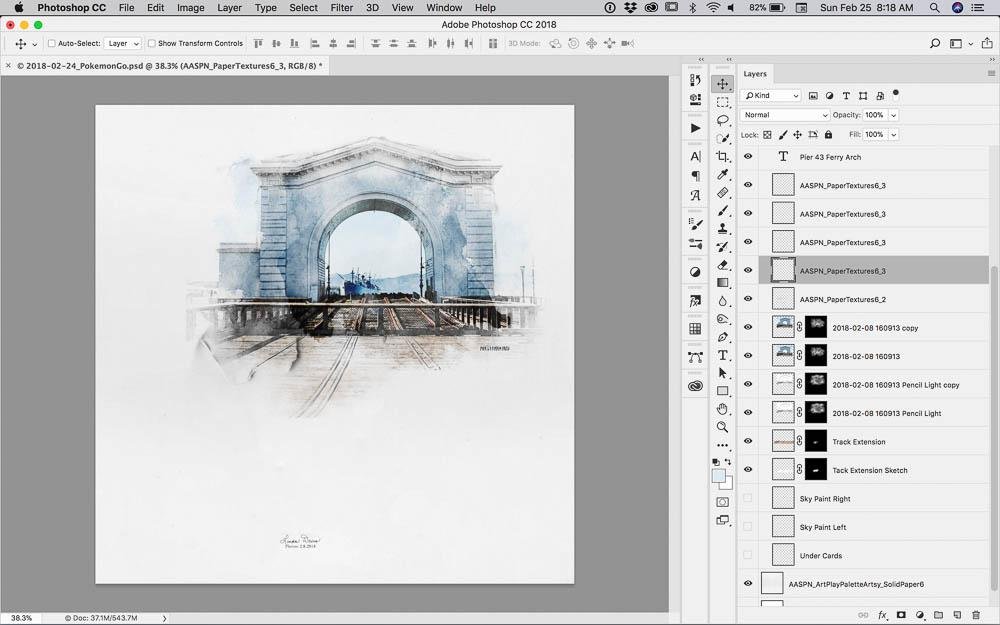The height and width of the screenshot is (625, 1000).
Task: Delete layer using trash icon
Action: coord(976,615)
